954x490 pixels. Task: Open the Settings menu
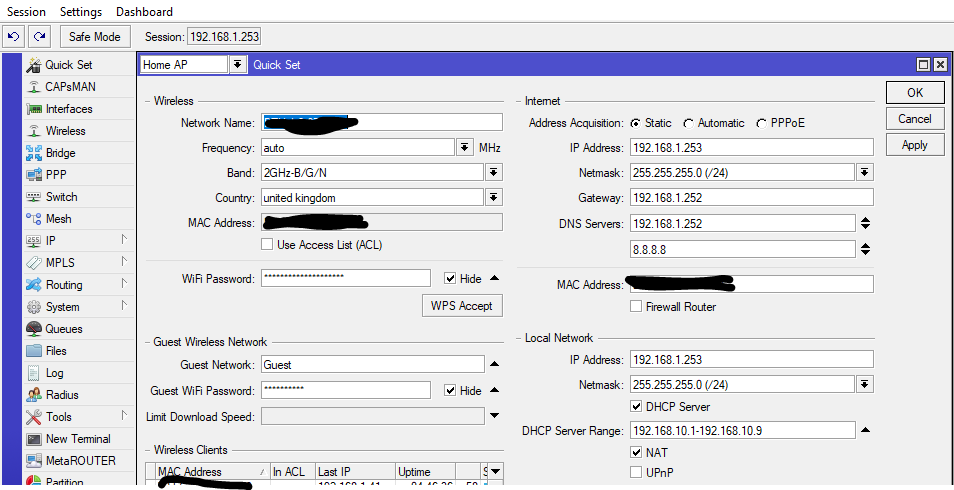81,12
